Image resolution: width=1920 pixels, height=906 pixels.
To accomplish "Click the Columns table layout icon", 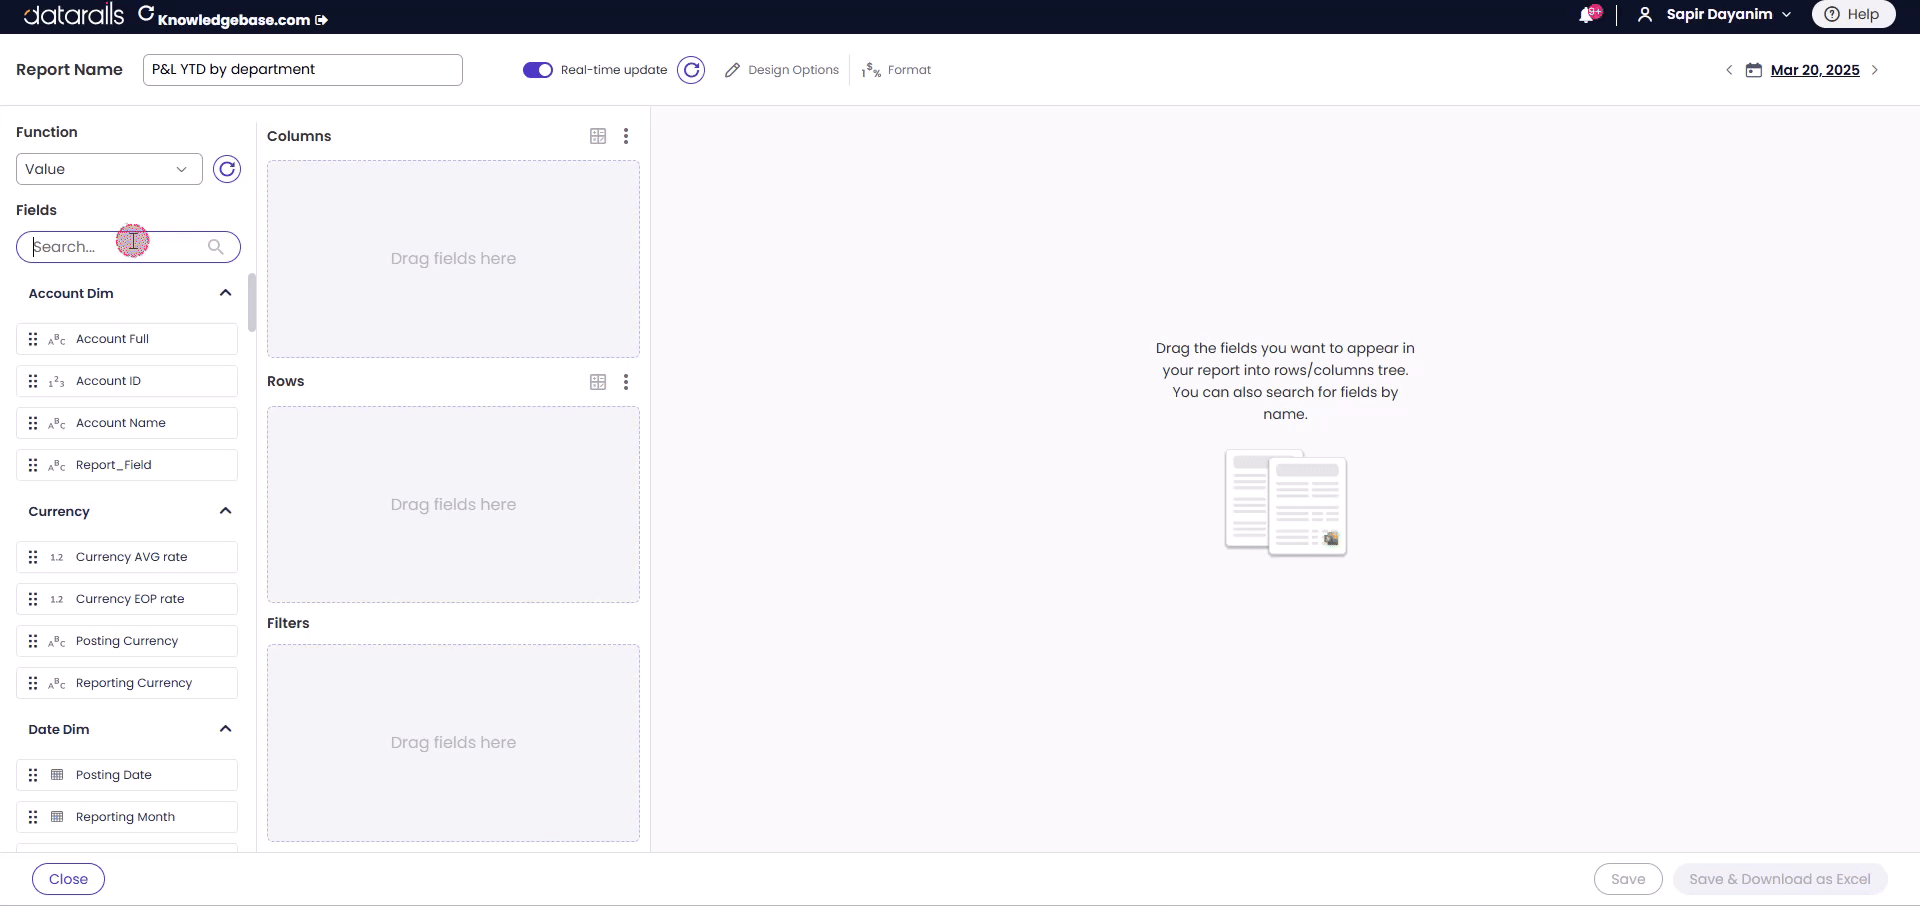I will pyautogui.click(x=598, y=136).
